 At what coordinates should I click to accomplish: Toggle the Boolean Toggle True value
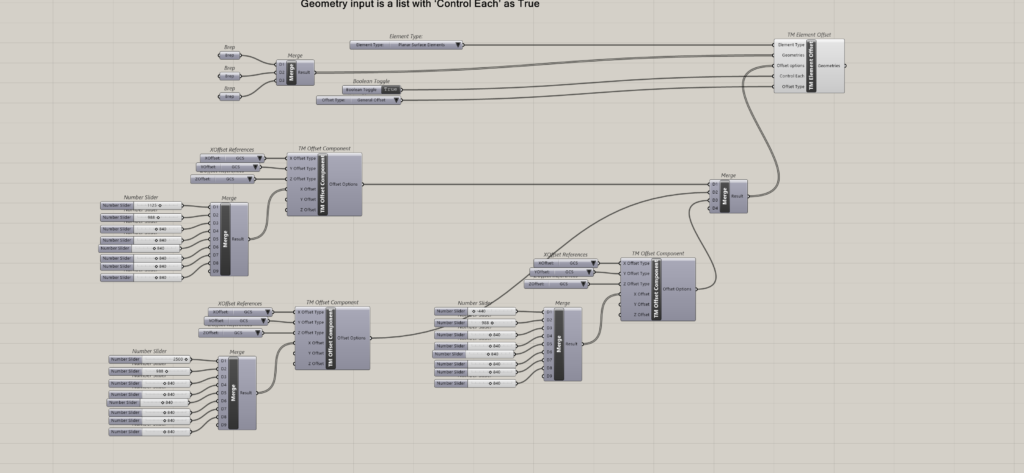coord(391,89)
